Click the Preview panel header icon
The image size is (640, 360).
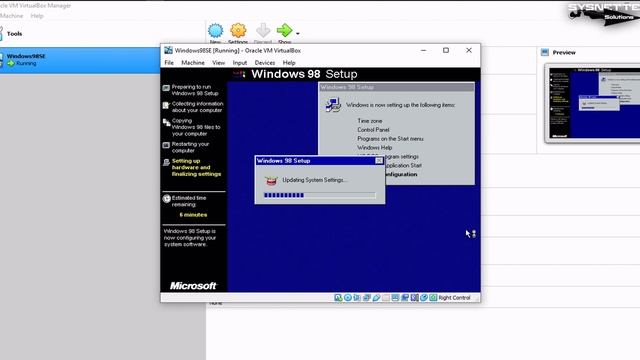[545, 52]
